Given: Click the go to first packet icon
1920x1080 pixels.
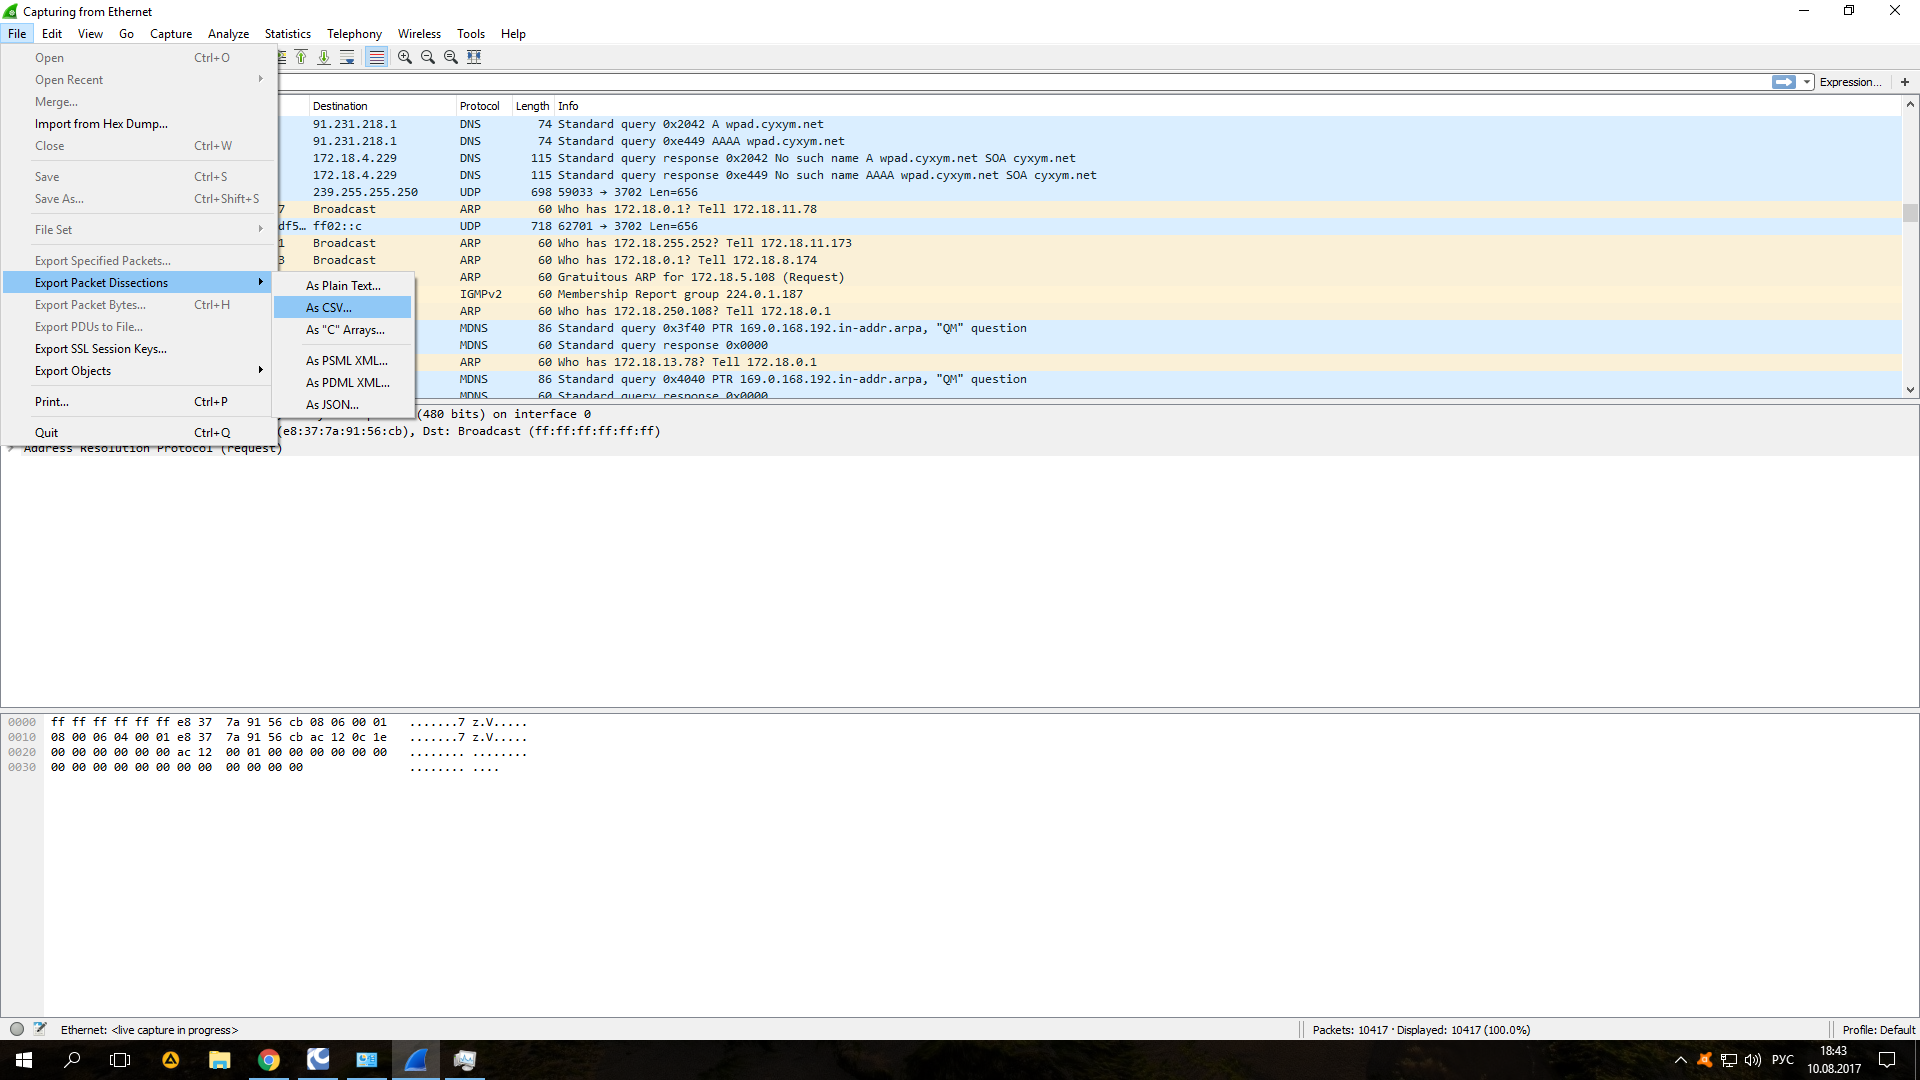Looking at the screenshot, I should (x=301, y=57).
